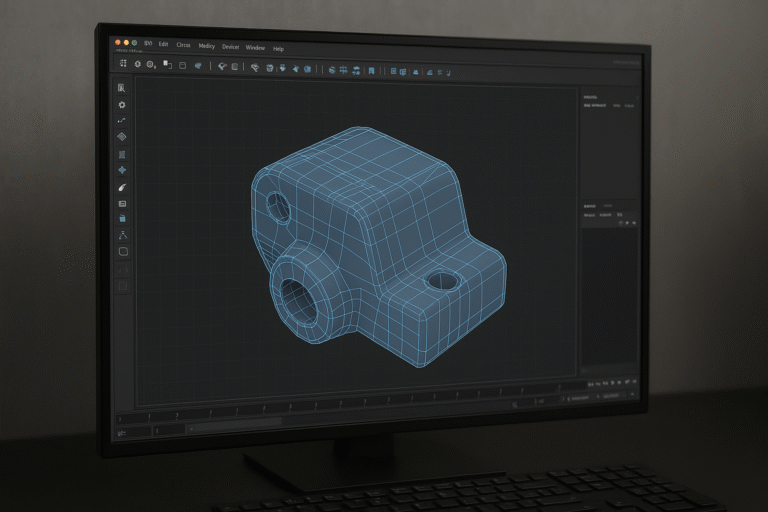Open the Circss menu next to Edit

point(183,45)
